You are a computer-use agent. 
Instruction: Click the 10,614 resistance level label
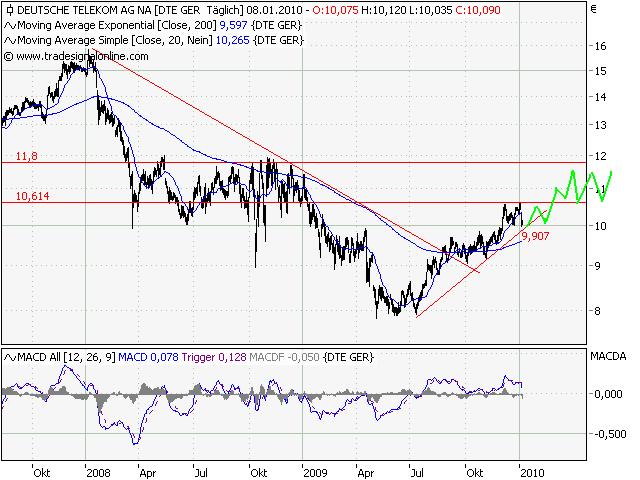pos(33,196)
